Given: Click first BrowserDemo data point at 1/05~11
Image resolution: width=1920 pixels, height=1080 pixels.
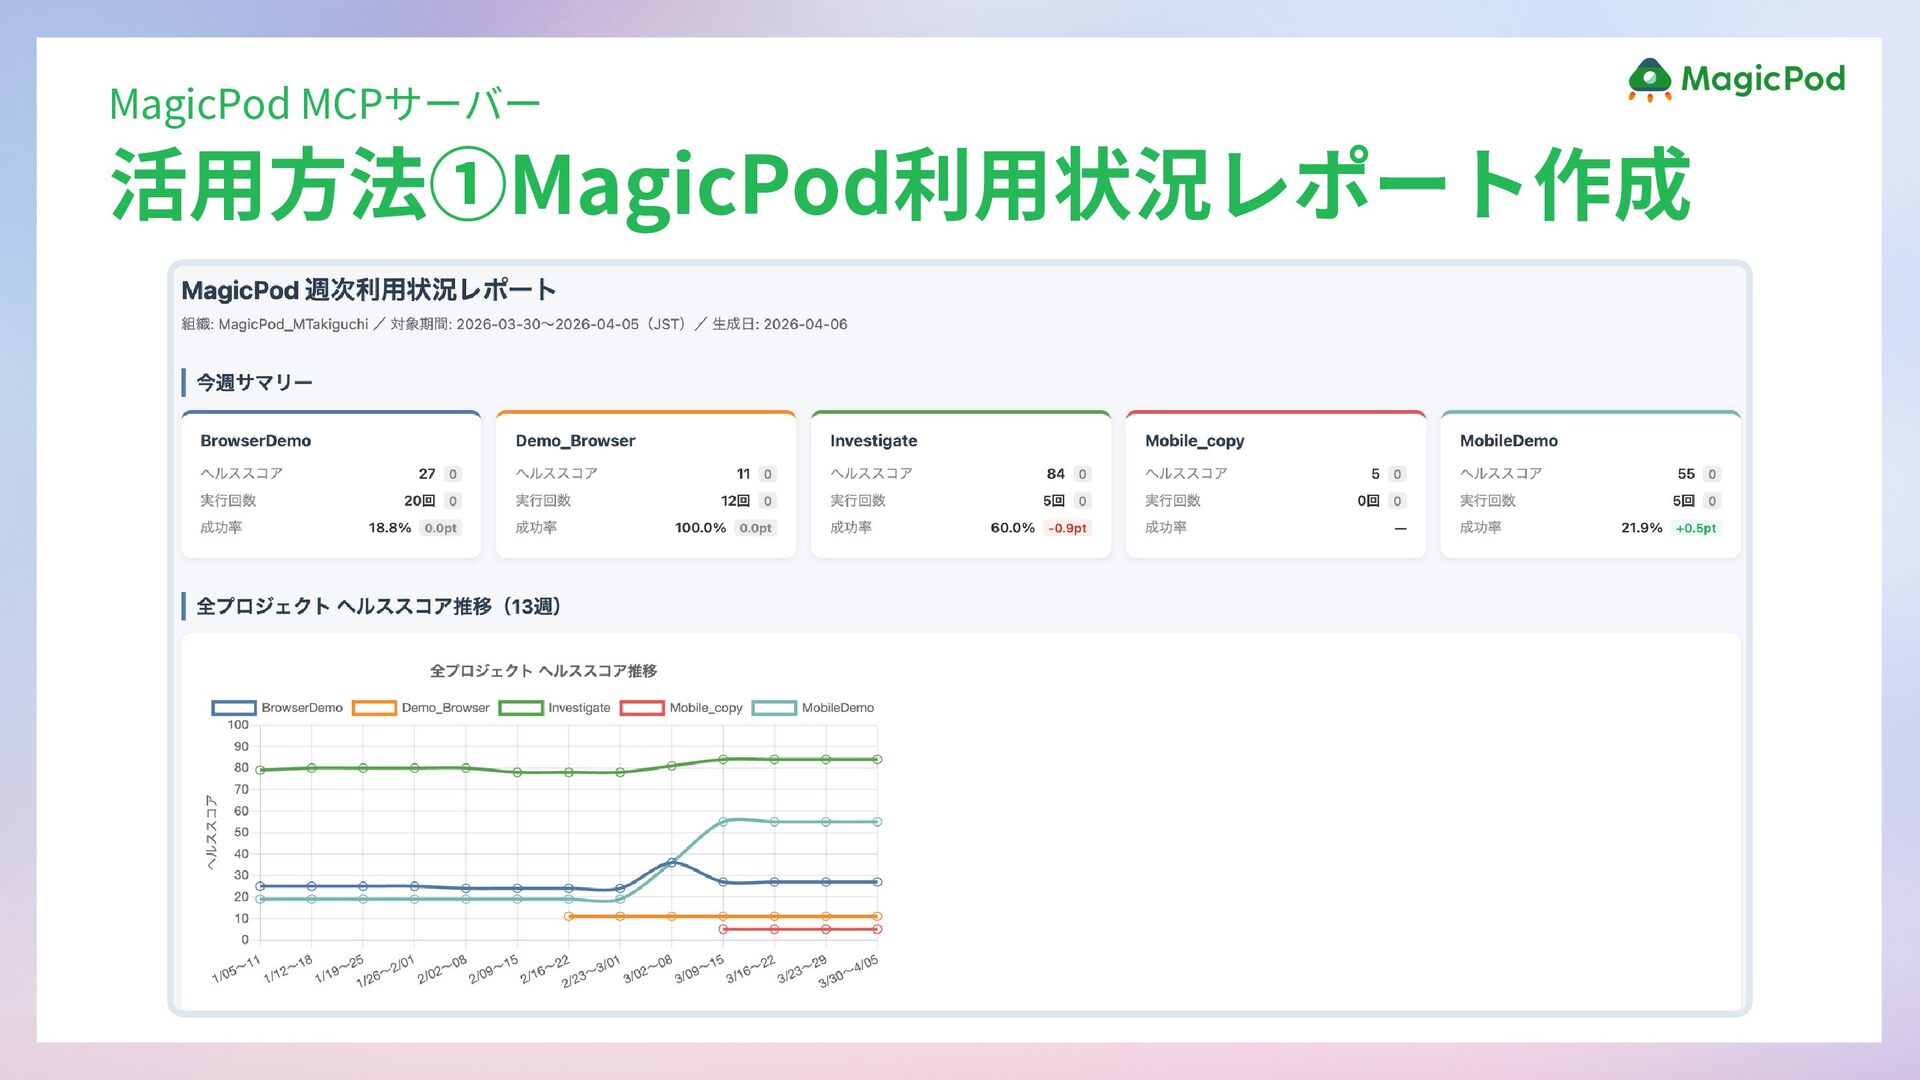Looking at the screenshot, I should pos(260,886).
